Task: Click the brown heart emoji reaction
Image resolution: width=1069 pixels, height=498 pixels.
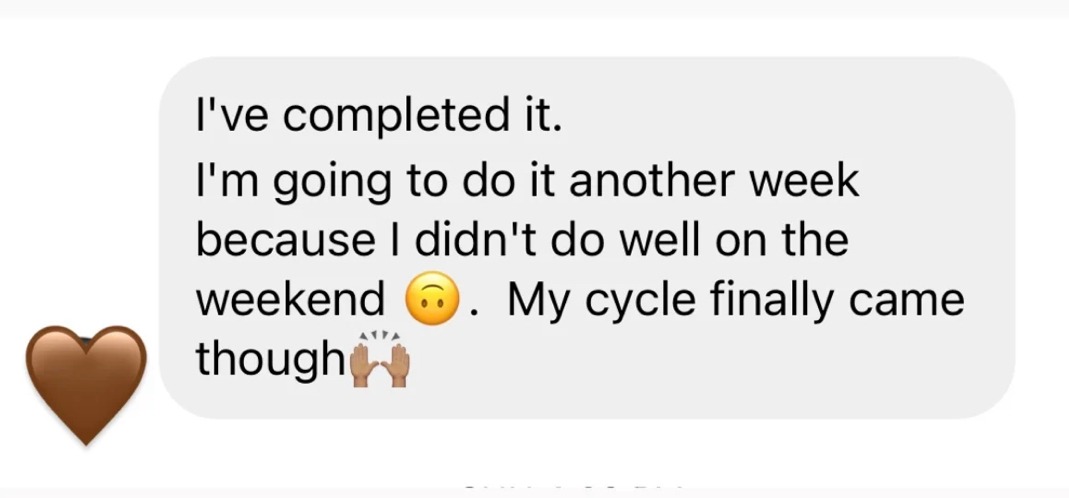Action: coord(85,383)
